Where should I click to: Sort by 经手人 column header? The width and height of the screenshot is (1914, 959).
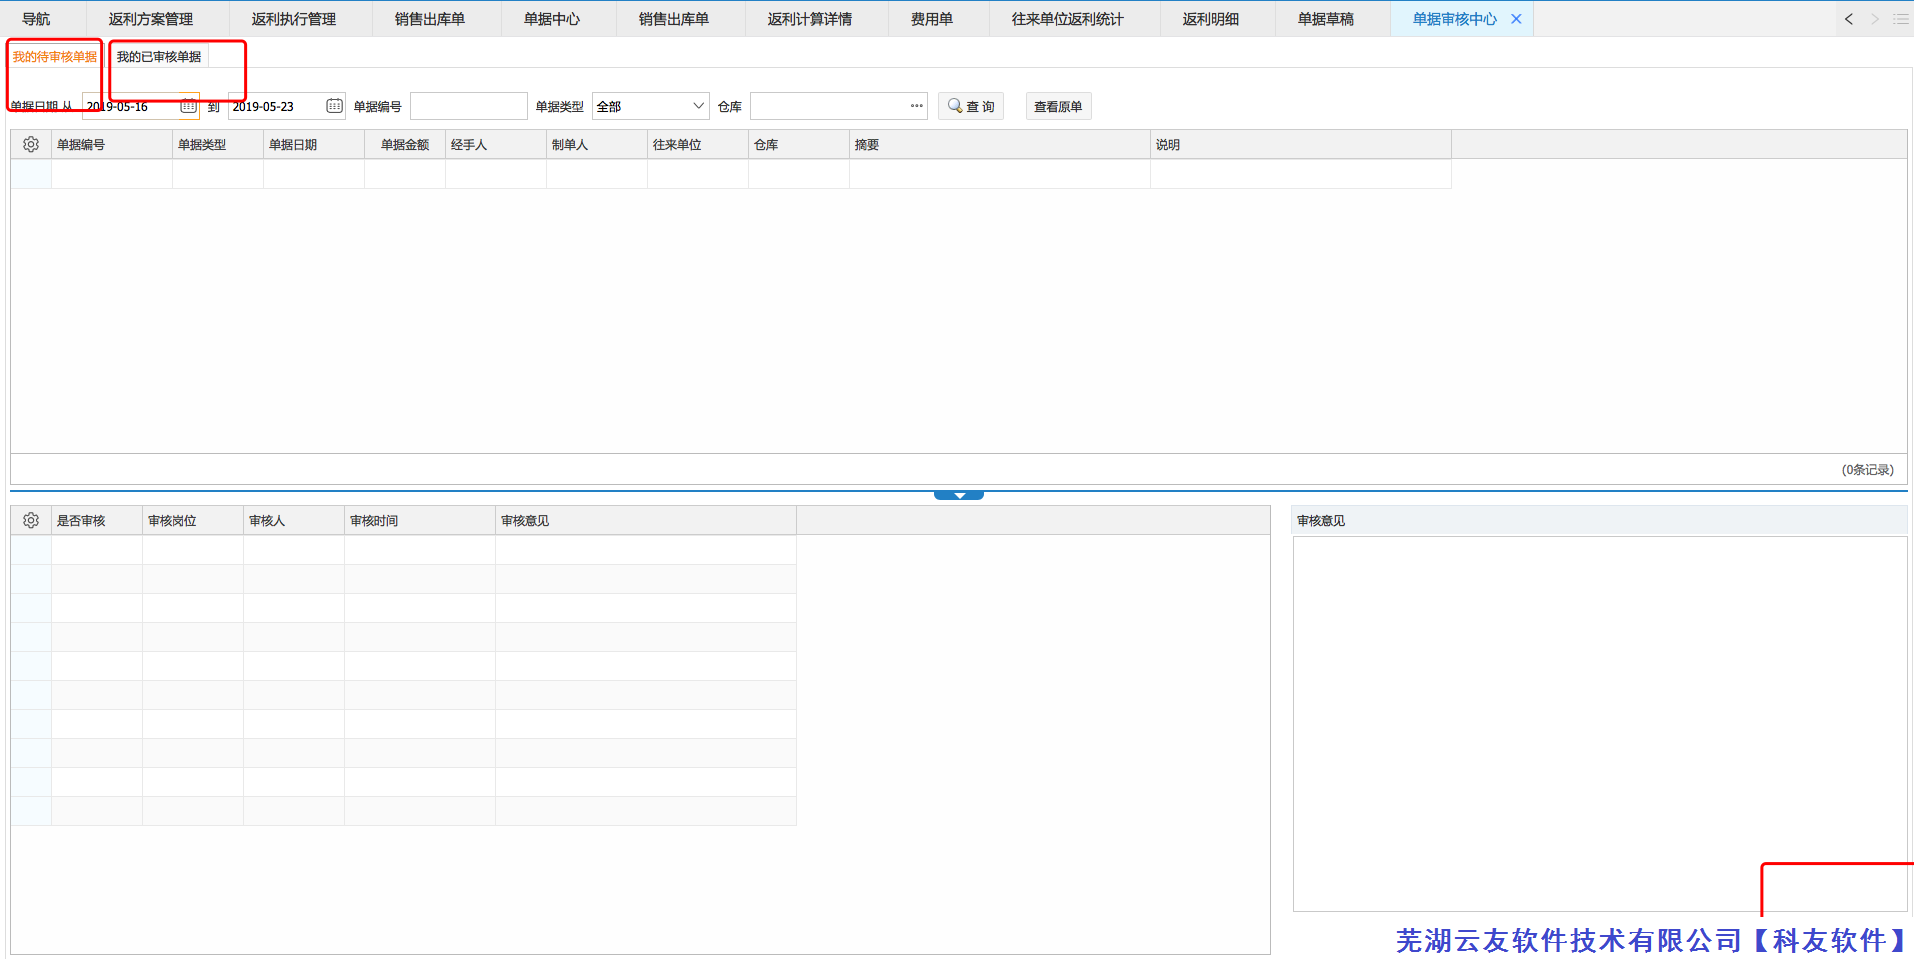(x=496, y=145)
